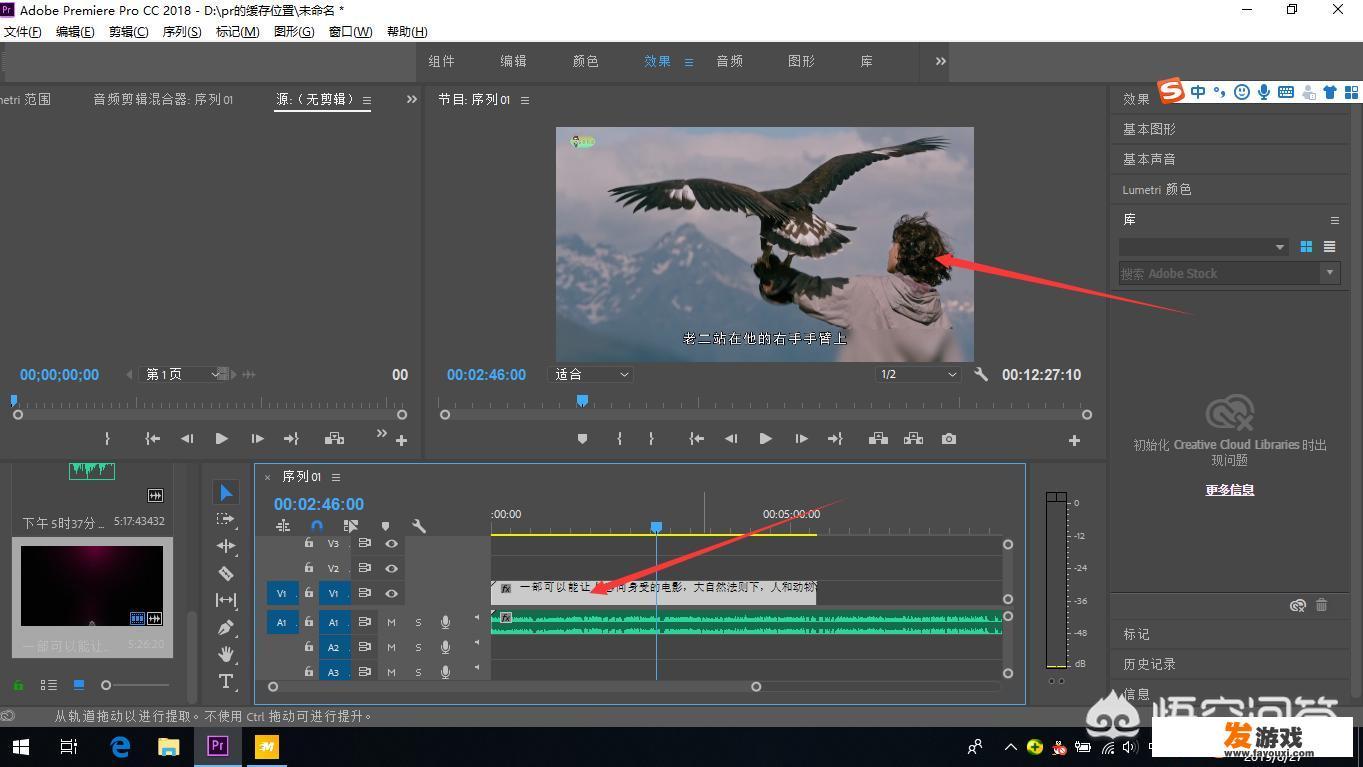The image size is (1363, 767).
Task: Expand hidden source panel tabs chevron
Action: pyautogui.click(x=411, y=99)
